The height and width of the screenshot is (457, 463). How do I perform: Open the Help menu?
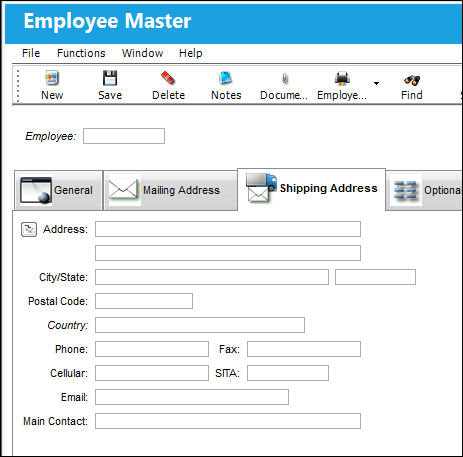click(x=191, y=53)
